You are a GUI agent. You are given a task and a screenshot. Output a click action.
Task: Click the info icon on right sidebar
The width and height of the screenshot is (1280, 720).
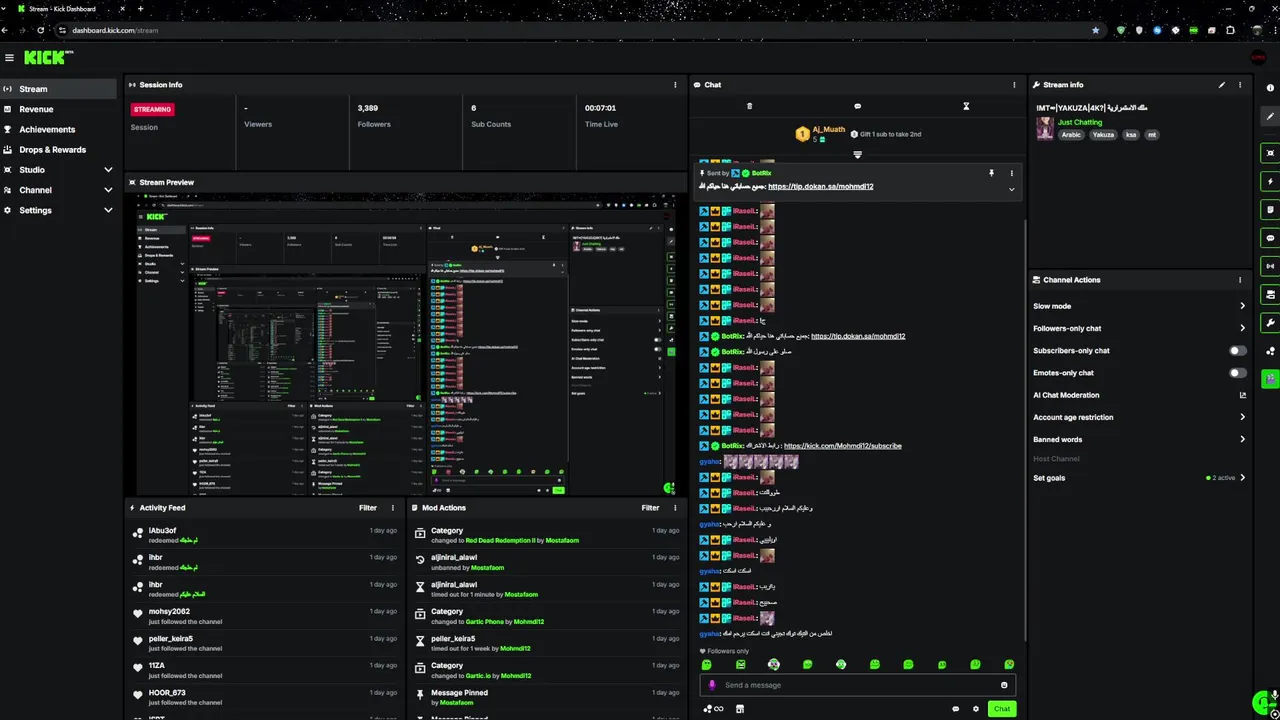(1270, 88)
